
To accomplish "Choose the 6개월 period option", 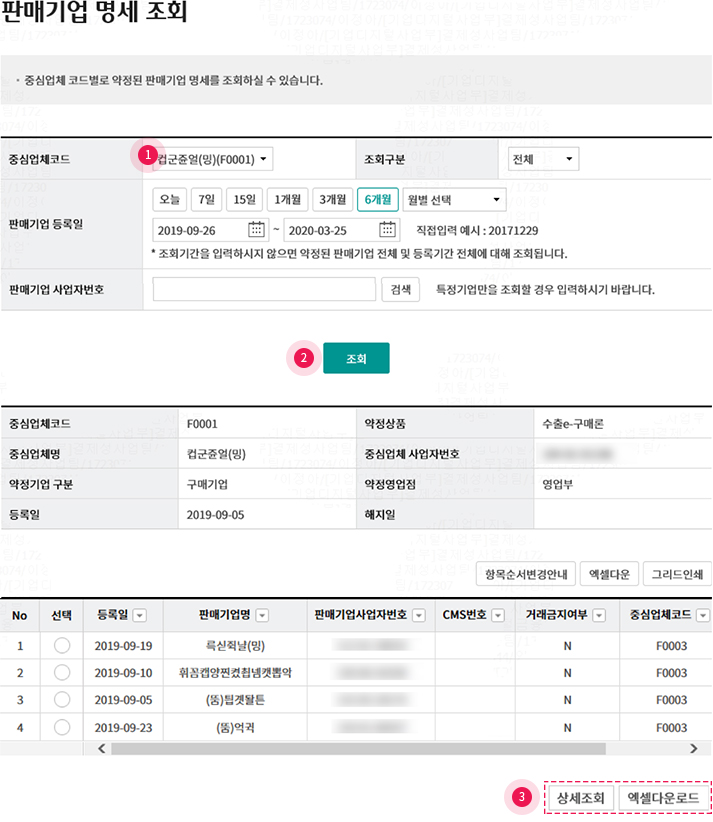I will tap(378, 199).
